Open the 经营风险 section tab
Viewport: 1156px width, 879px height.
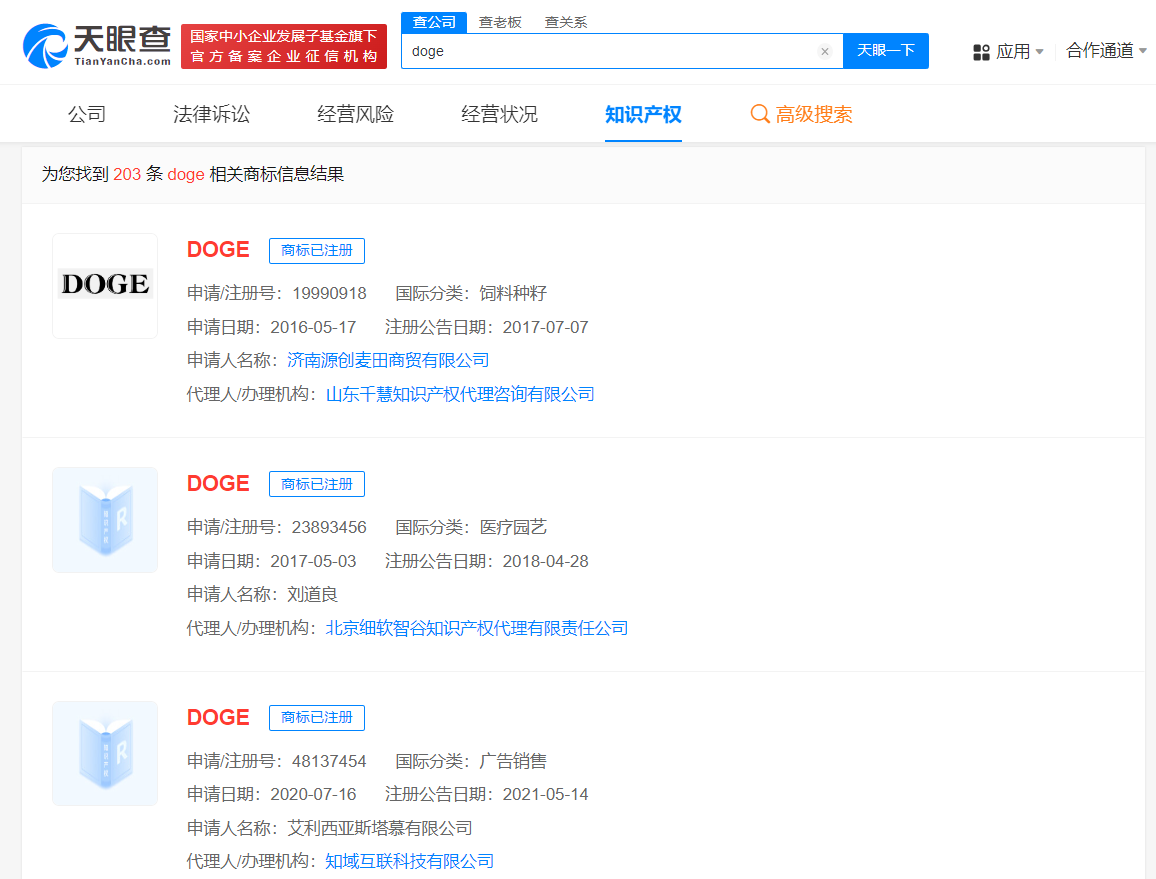pyautogui.click(x=358, y=114)
